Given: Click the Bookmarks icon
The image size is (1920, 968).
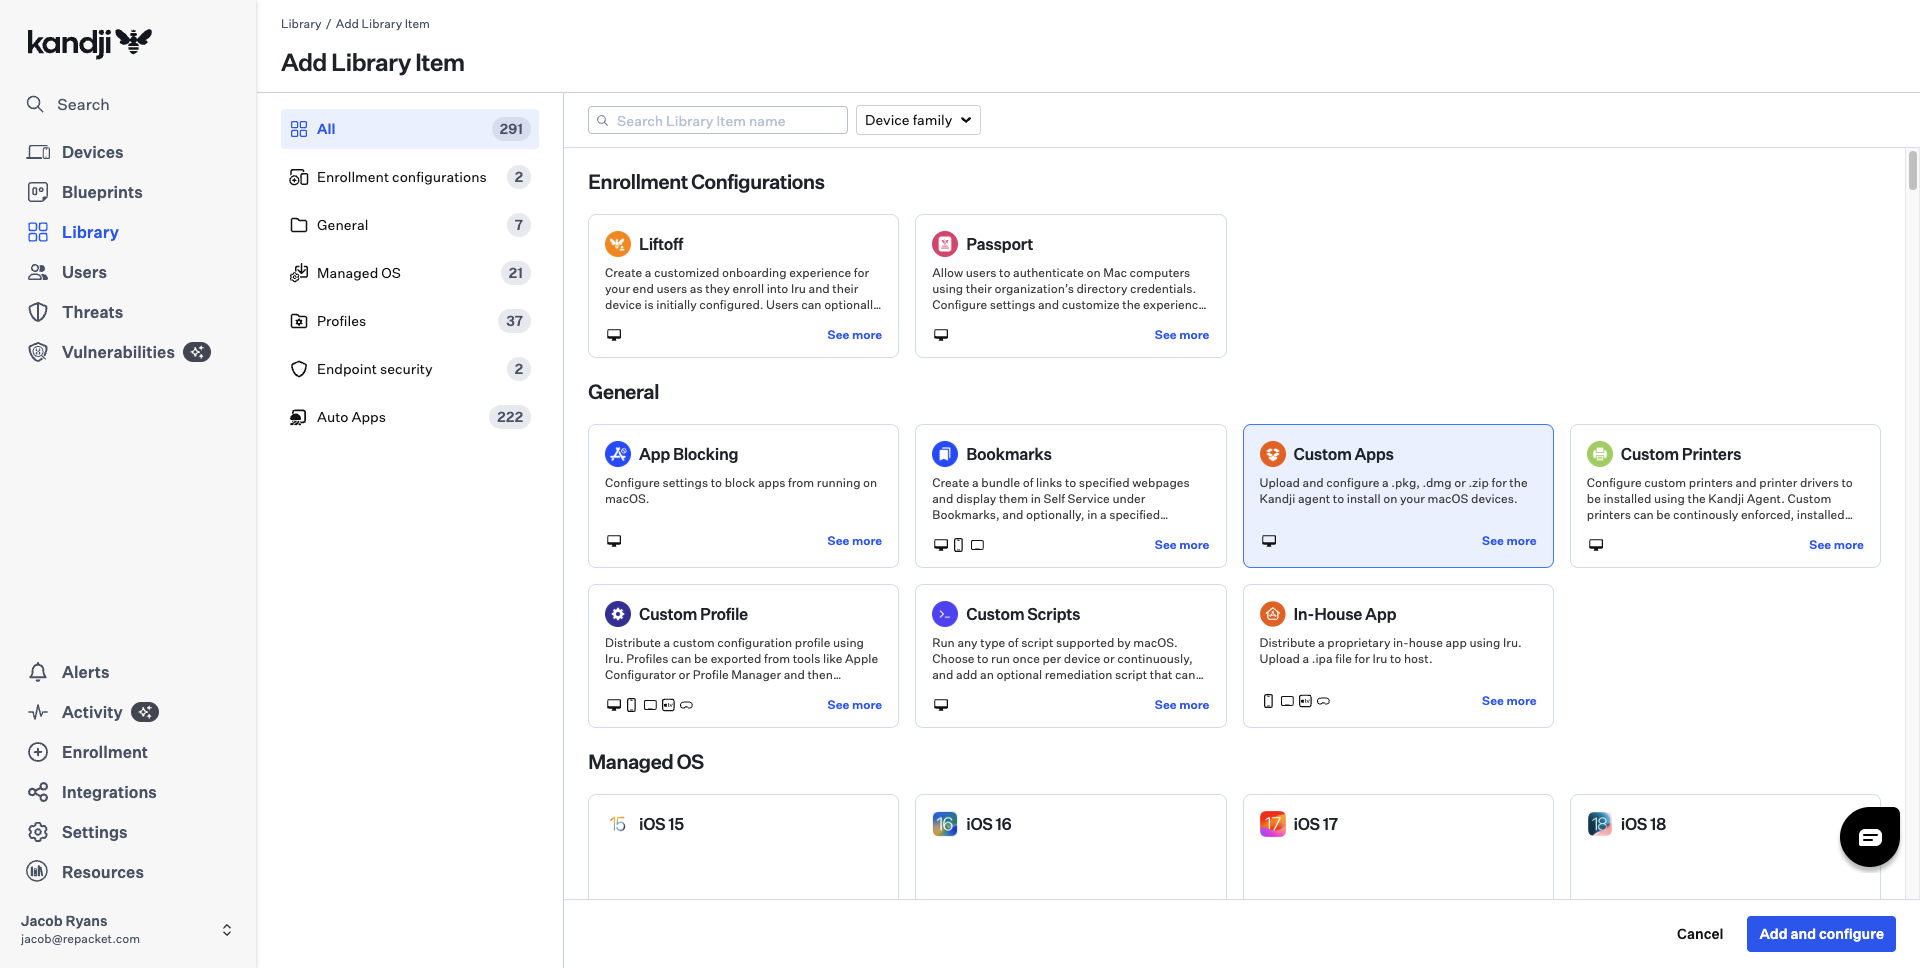Looking at the screenshot, I should click(x=945, y=454).
